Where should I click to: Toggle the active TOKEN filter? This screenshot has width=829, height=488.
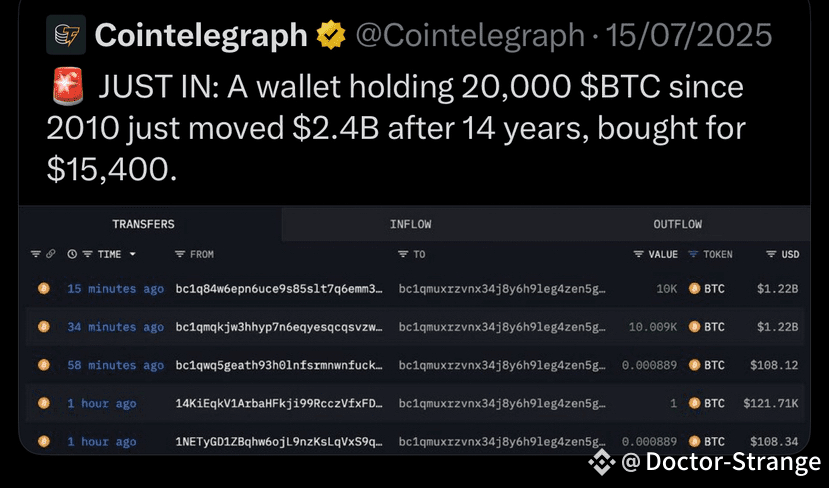point(693,254)
